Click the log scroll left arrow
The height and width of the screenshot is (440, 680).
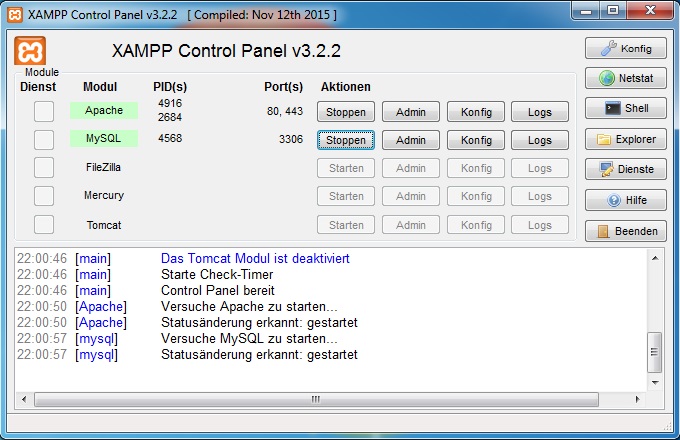pos(24,399)
